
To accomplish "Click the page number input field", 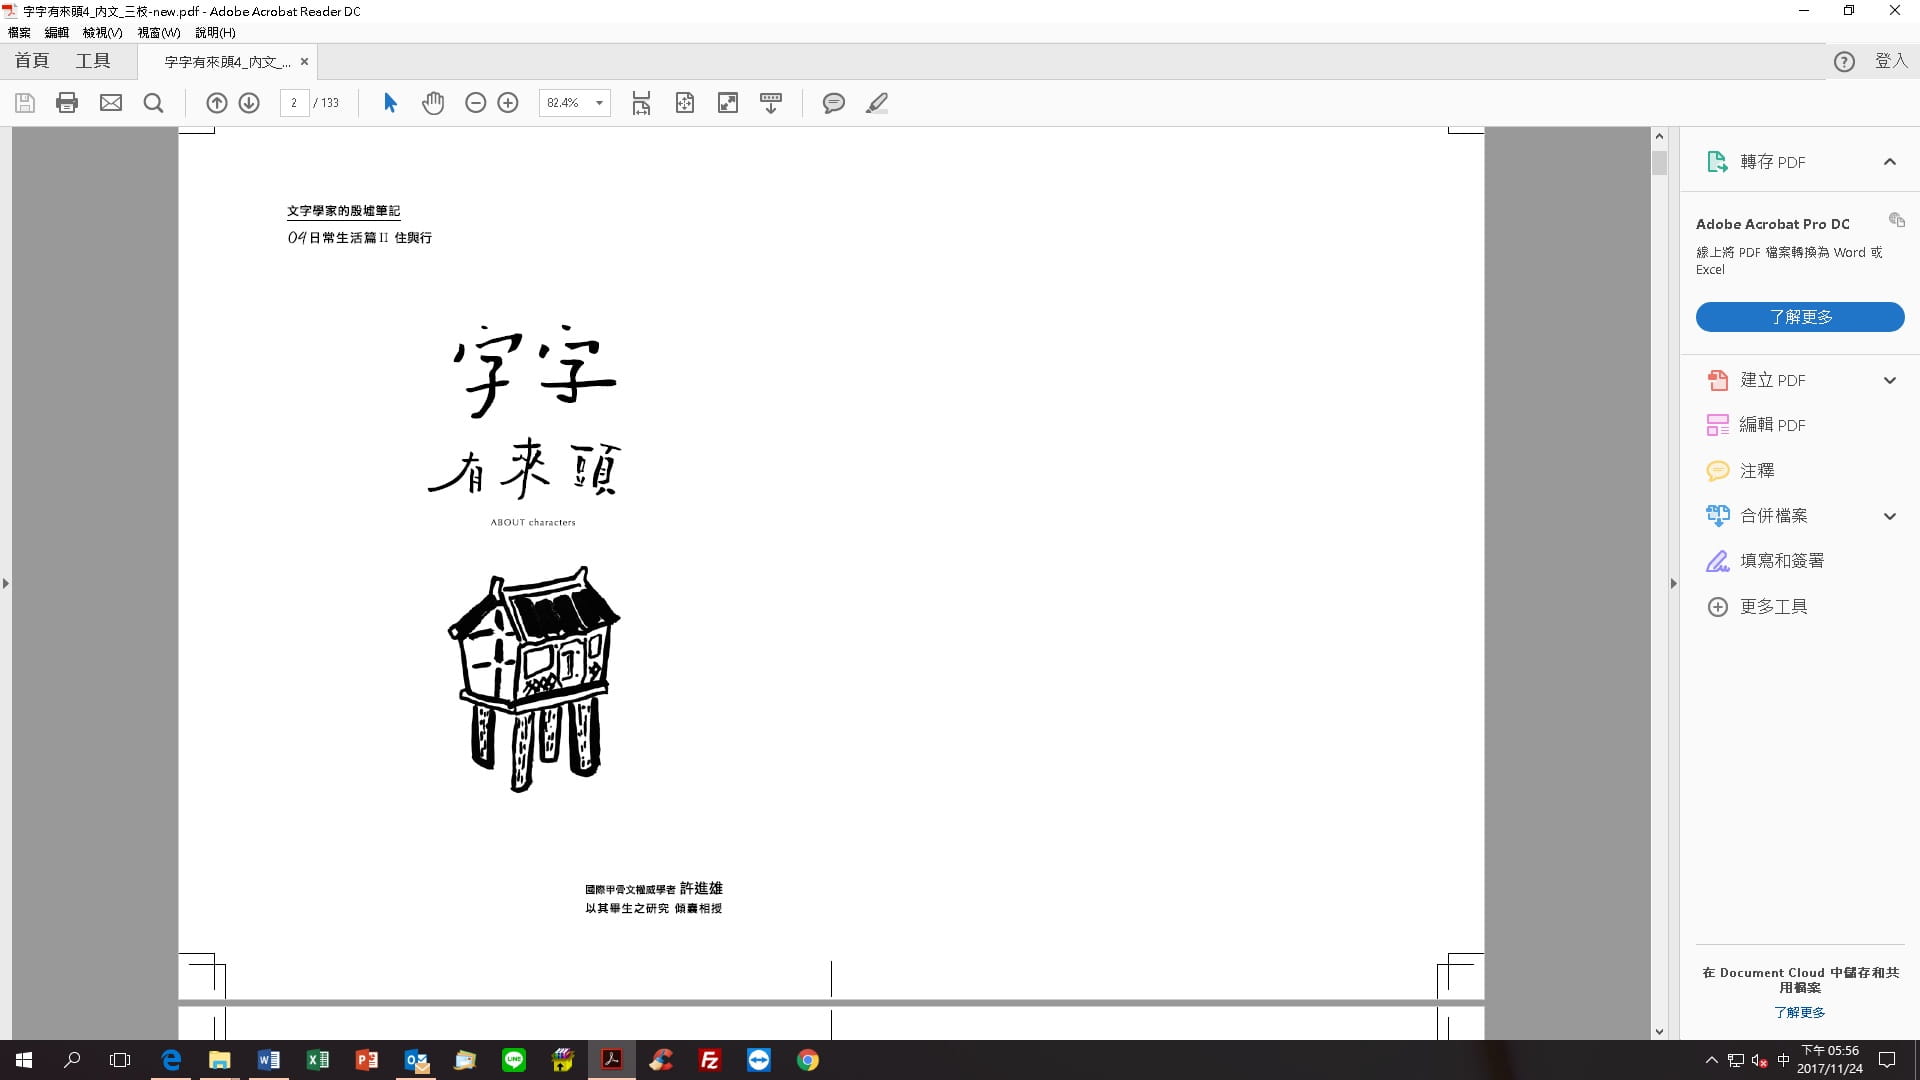I will click(x=294, y=103).
